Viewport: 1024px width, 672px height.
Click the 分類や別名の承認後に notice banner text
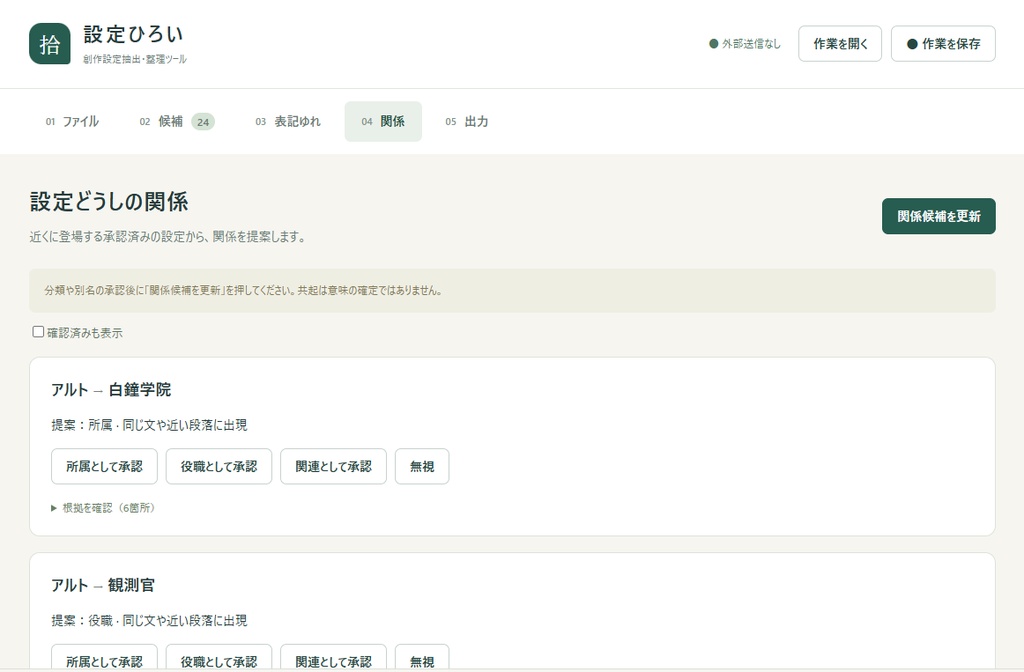243,291
